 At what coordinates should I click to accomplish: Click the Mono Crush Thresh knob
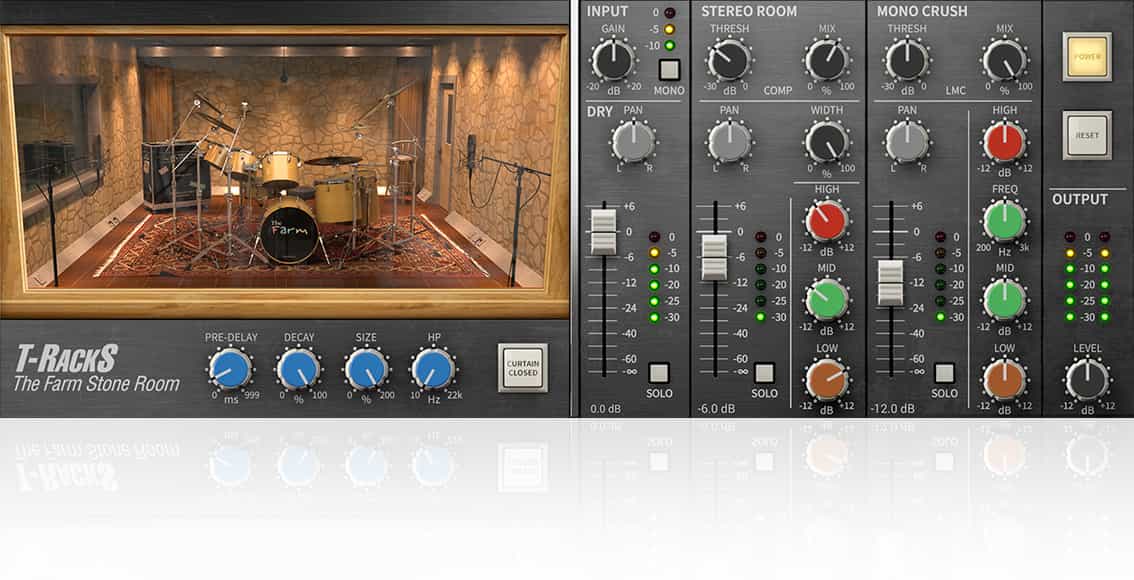click(x=907, y=61)
